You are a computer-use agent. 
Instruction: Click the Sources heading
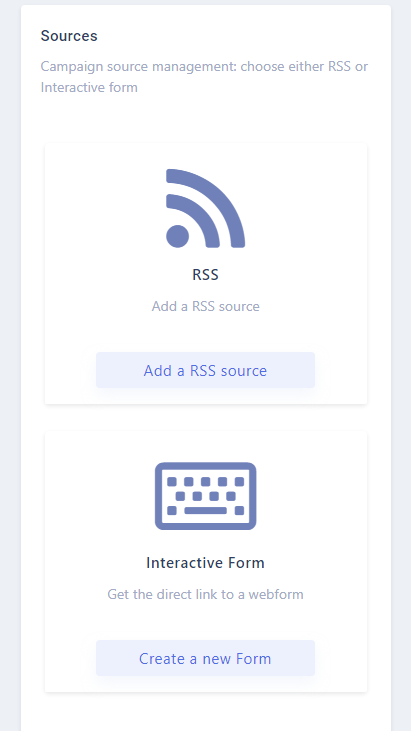click(x=69, y=36)
